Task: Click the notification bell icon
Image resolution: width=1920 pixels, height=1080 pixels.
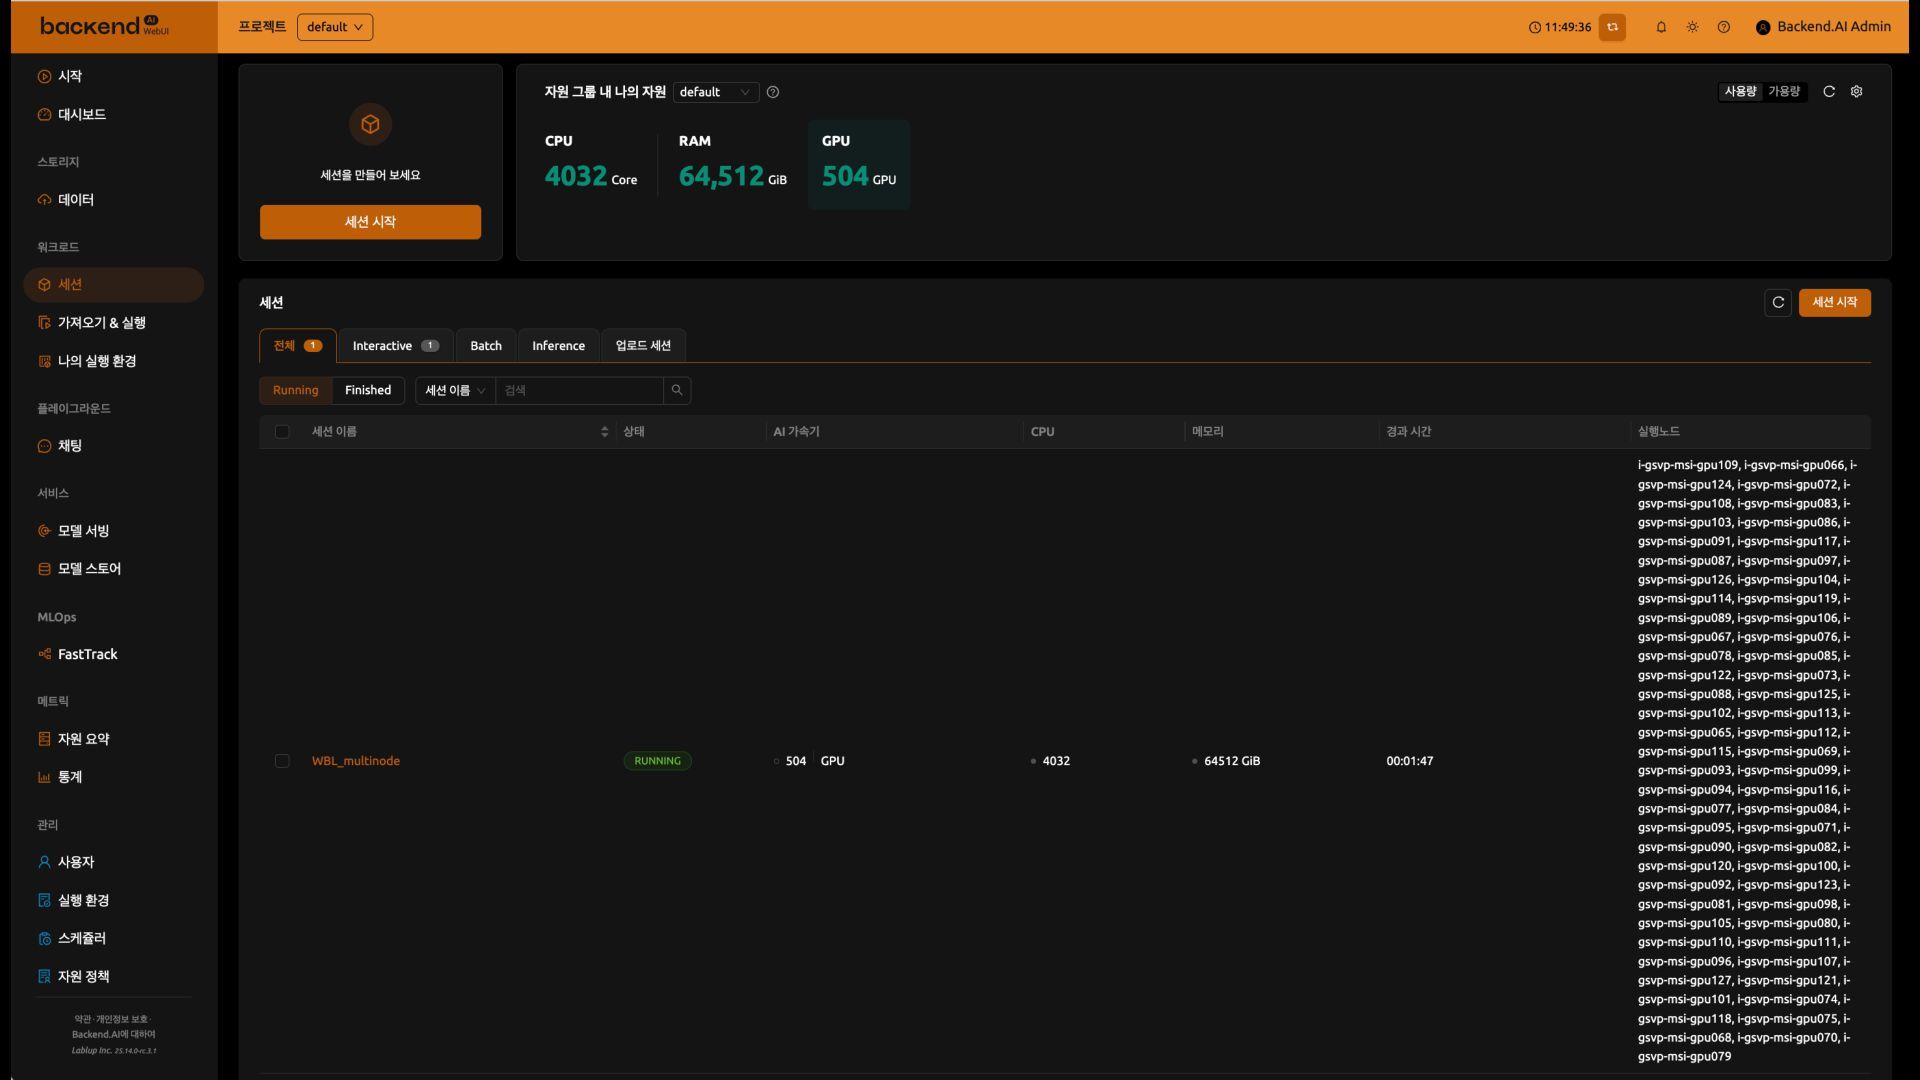Action: click(1661, 27)
